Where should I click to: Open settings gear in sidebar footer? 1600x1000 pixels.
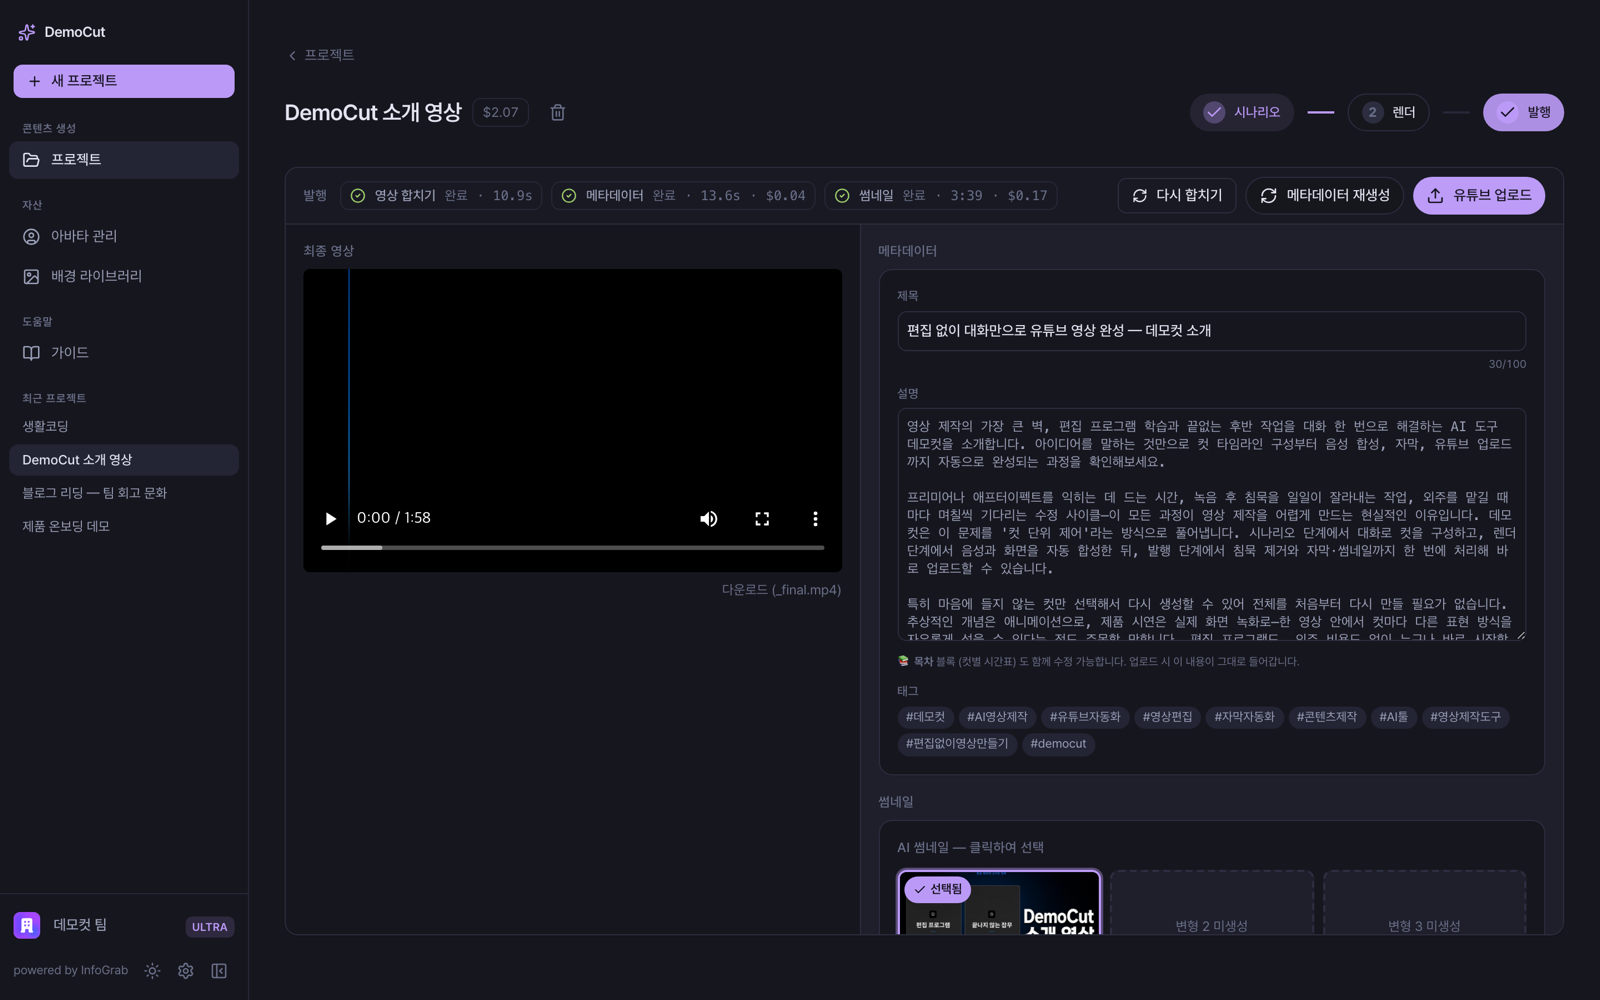[x=186, y=971]
